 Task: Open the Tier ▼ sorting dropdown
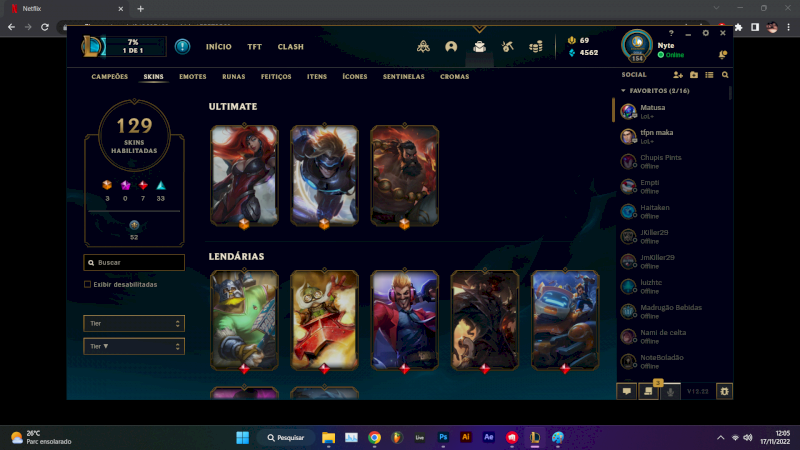[x=134, y=346]
